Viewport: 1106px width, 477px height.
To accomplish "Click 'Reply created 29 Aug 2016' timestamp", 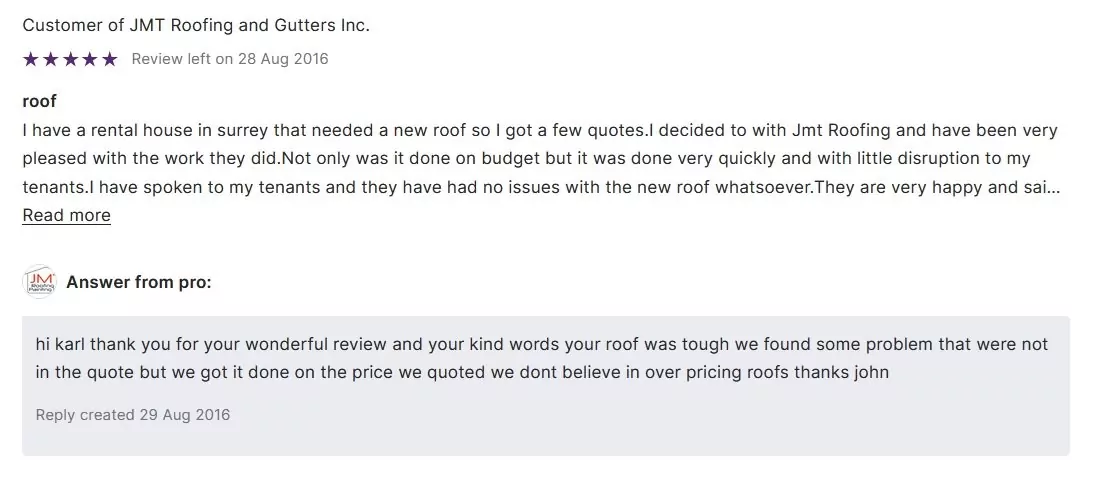I will point(133,414).
